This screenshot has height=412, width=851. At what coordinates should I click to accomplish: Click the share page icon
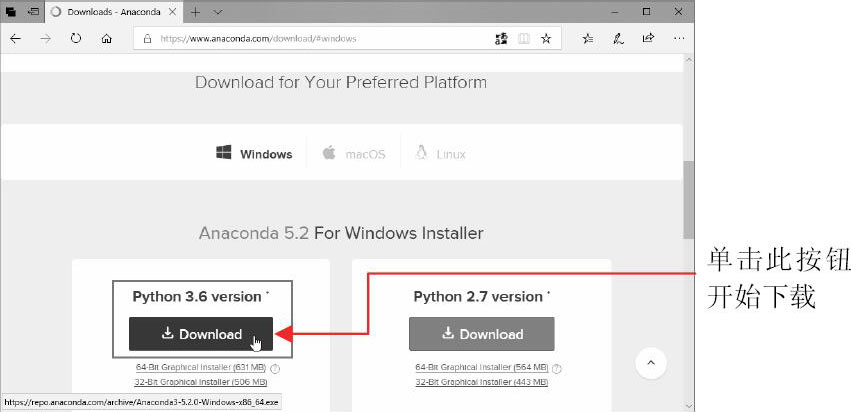[x=648, y=39]
